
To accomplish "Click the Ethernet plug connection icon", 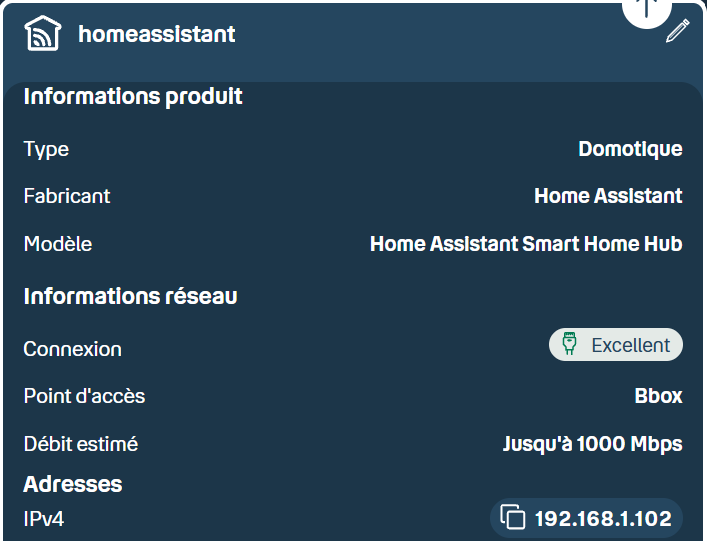I will pos(569,343).
